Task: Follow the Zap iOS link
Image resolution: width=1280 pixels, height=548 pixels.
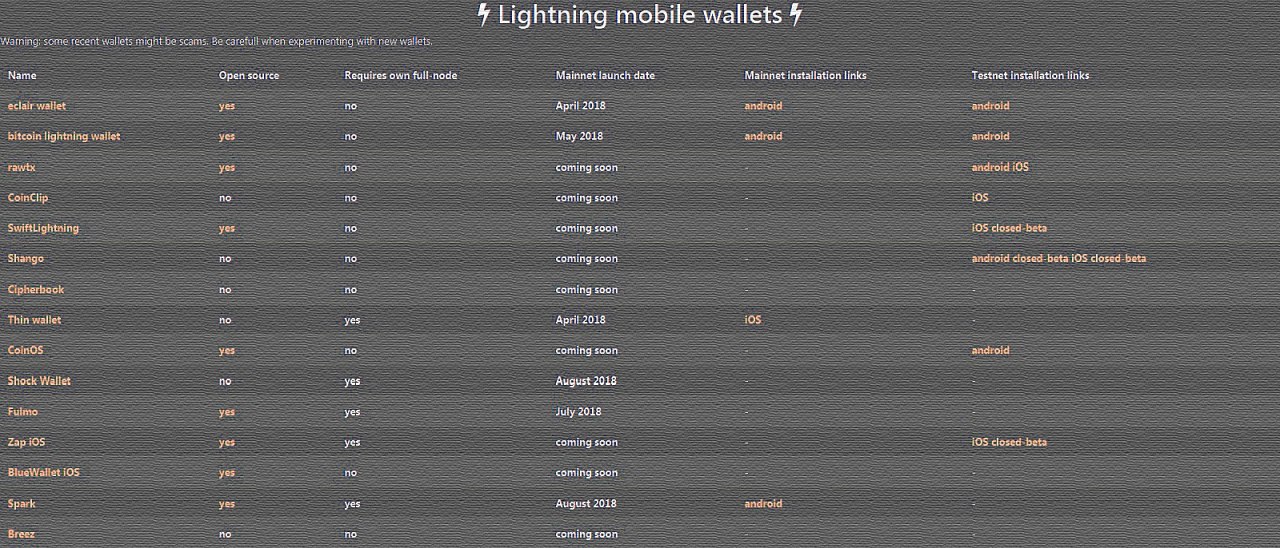Action: click(x=27, y=442)
